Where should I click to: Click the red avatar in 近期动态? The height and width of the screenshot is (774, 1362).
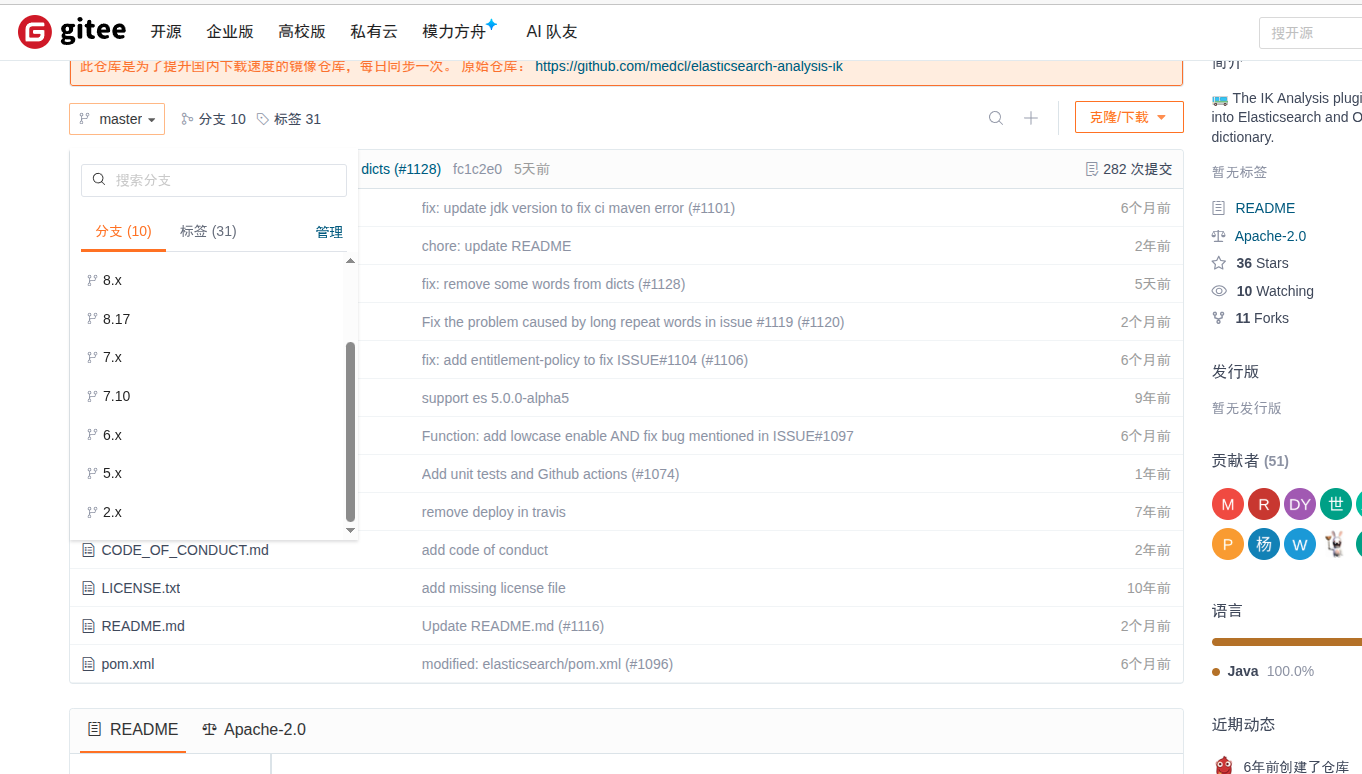1224,766
